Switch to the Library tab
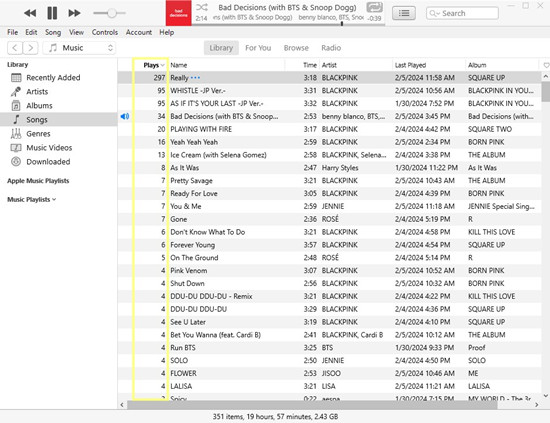Screen dimensions: 550x423 coord(221,48)
